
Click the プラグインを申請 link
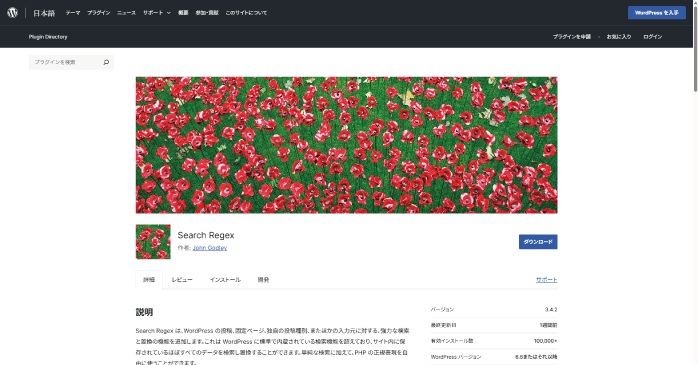(572, 37)
